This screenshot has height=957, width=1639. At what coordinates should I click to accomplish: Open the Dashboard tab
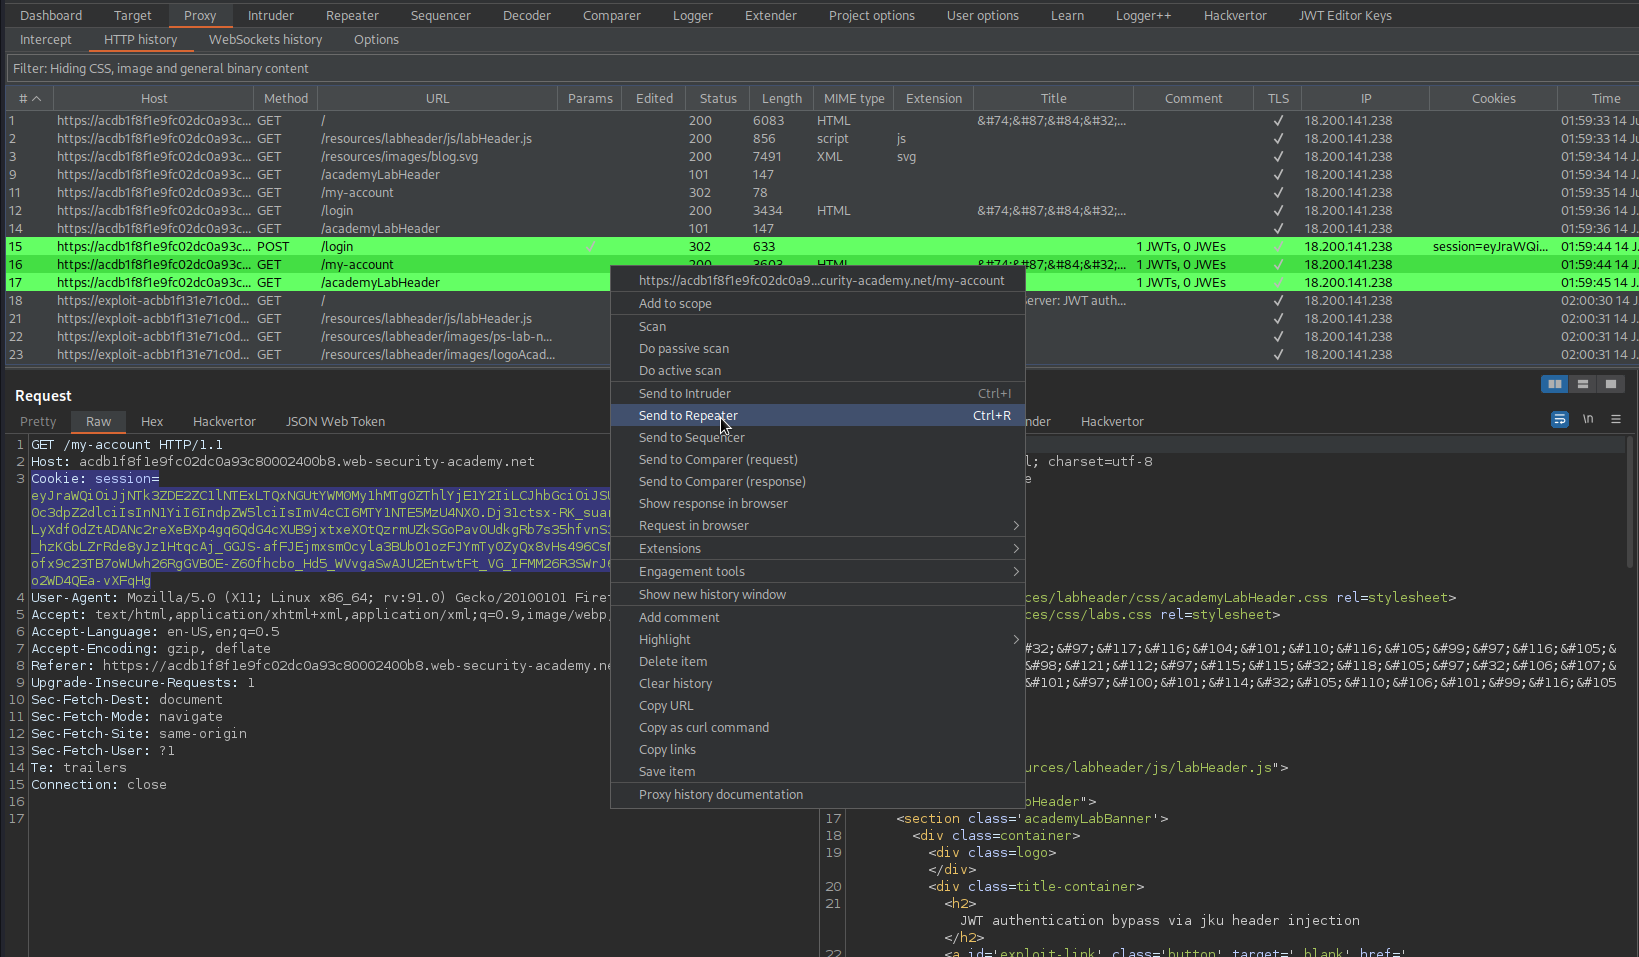(51, 15)
